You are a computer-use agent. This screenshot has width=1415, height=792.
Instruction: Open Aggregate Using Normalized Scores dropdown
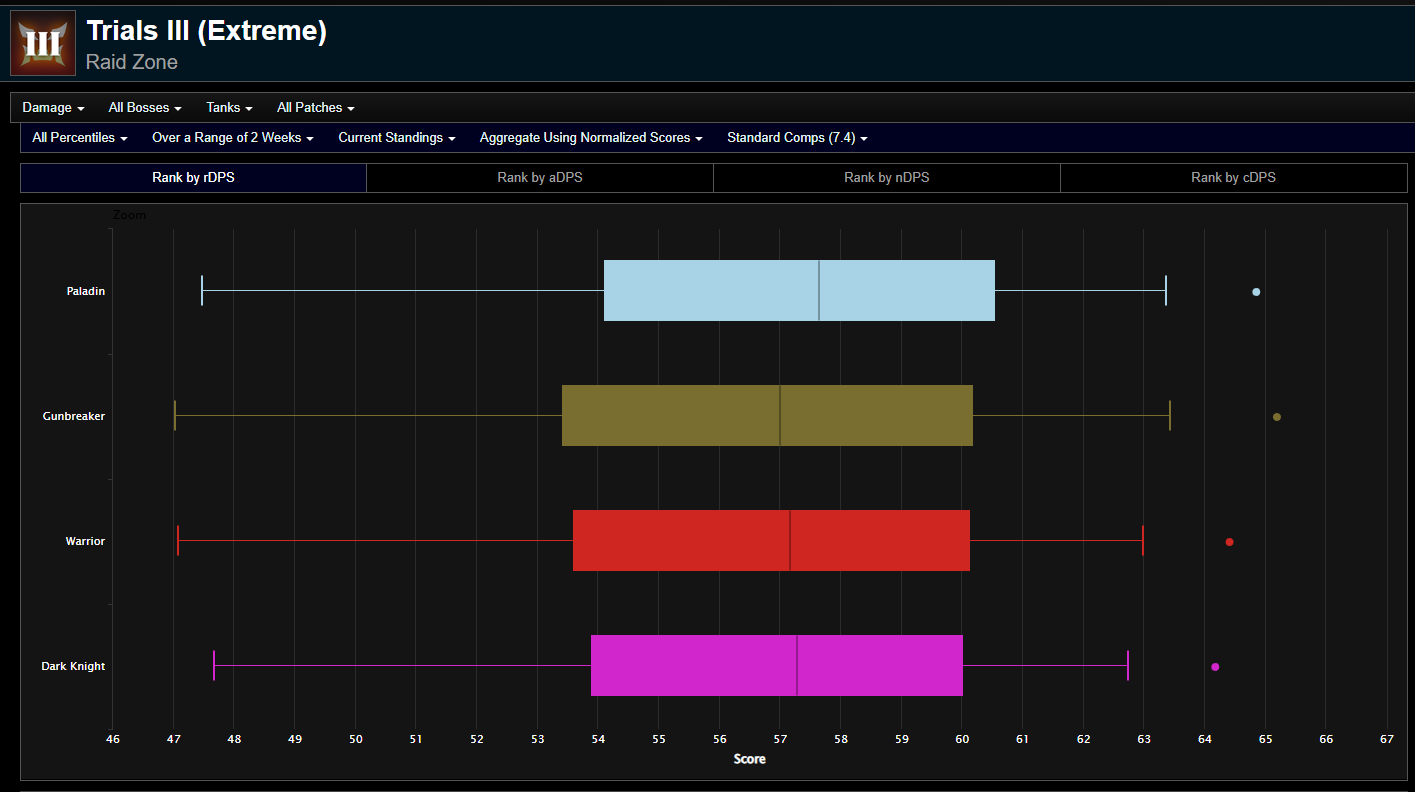coord(591,138)
